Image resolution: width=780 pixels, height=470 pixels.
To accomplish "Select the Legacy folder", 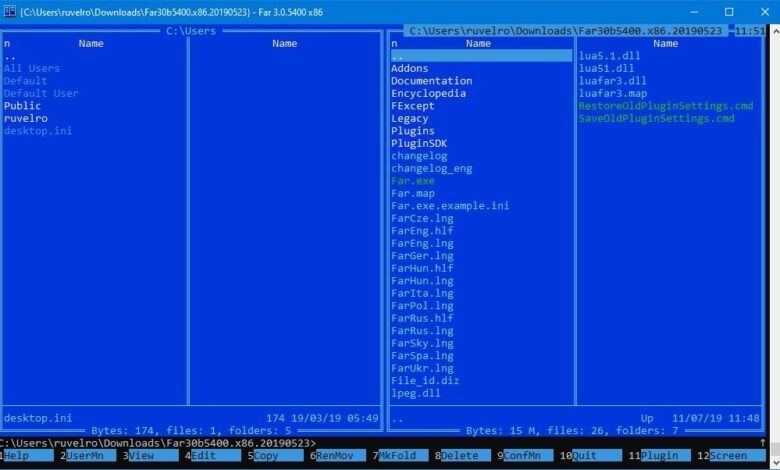I will click(409, 118).
